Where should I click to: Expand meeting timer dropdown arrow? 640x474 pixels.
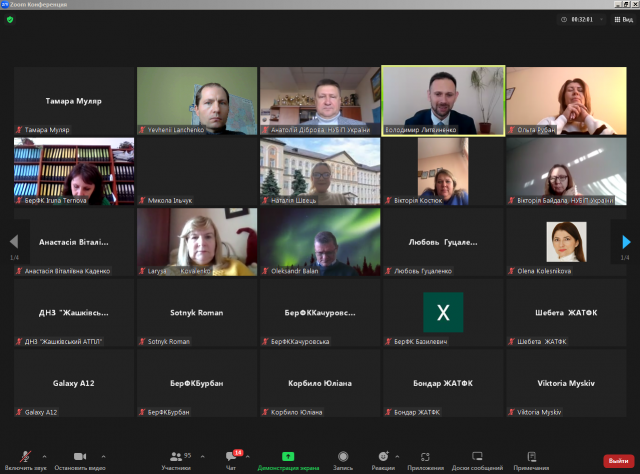601,19
